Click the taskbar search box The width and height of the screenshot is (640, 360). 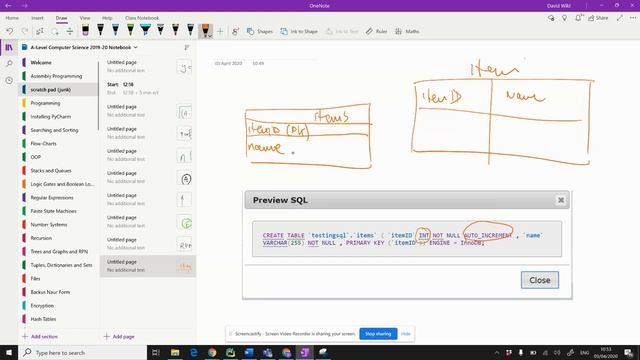click(82, 352)
